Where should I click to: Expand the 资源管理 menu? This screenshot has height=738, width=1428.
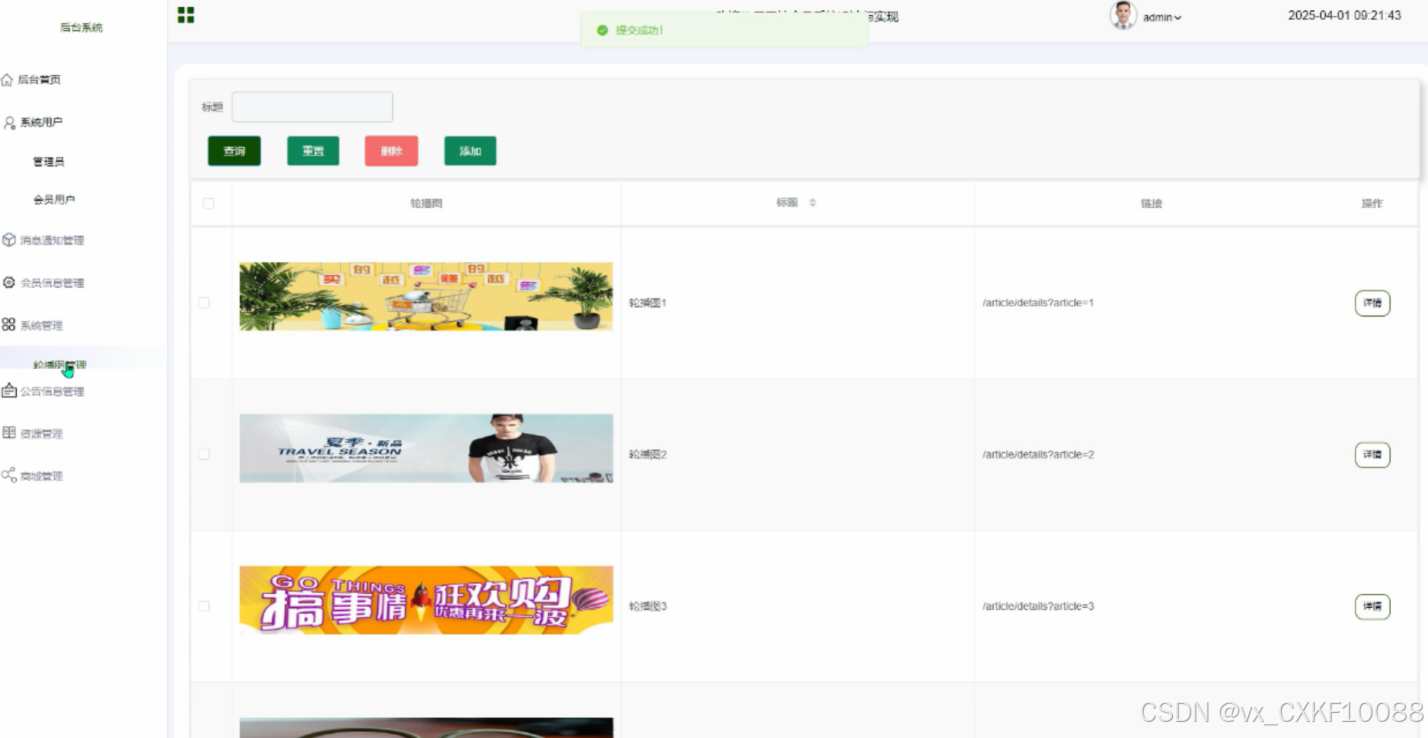(41, 433)
